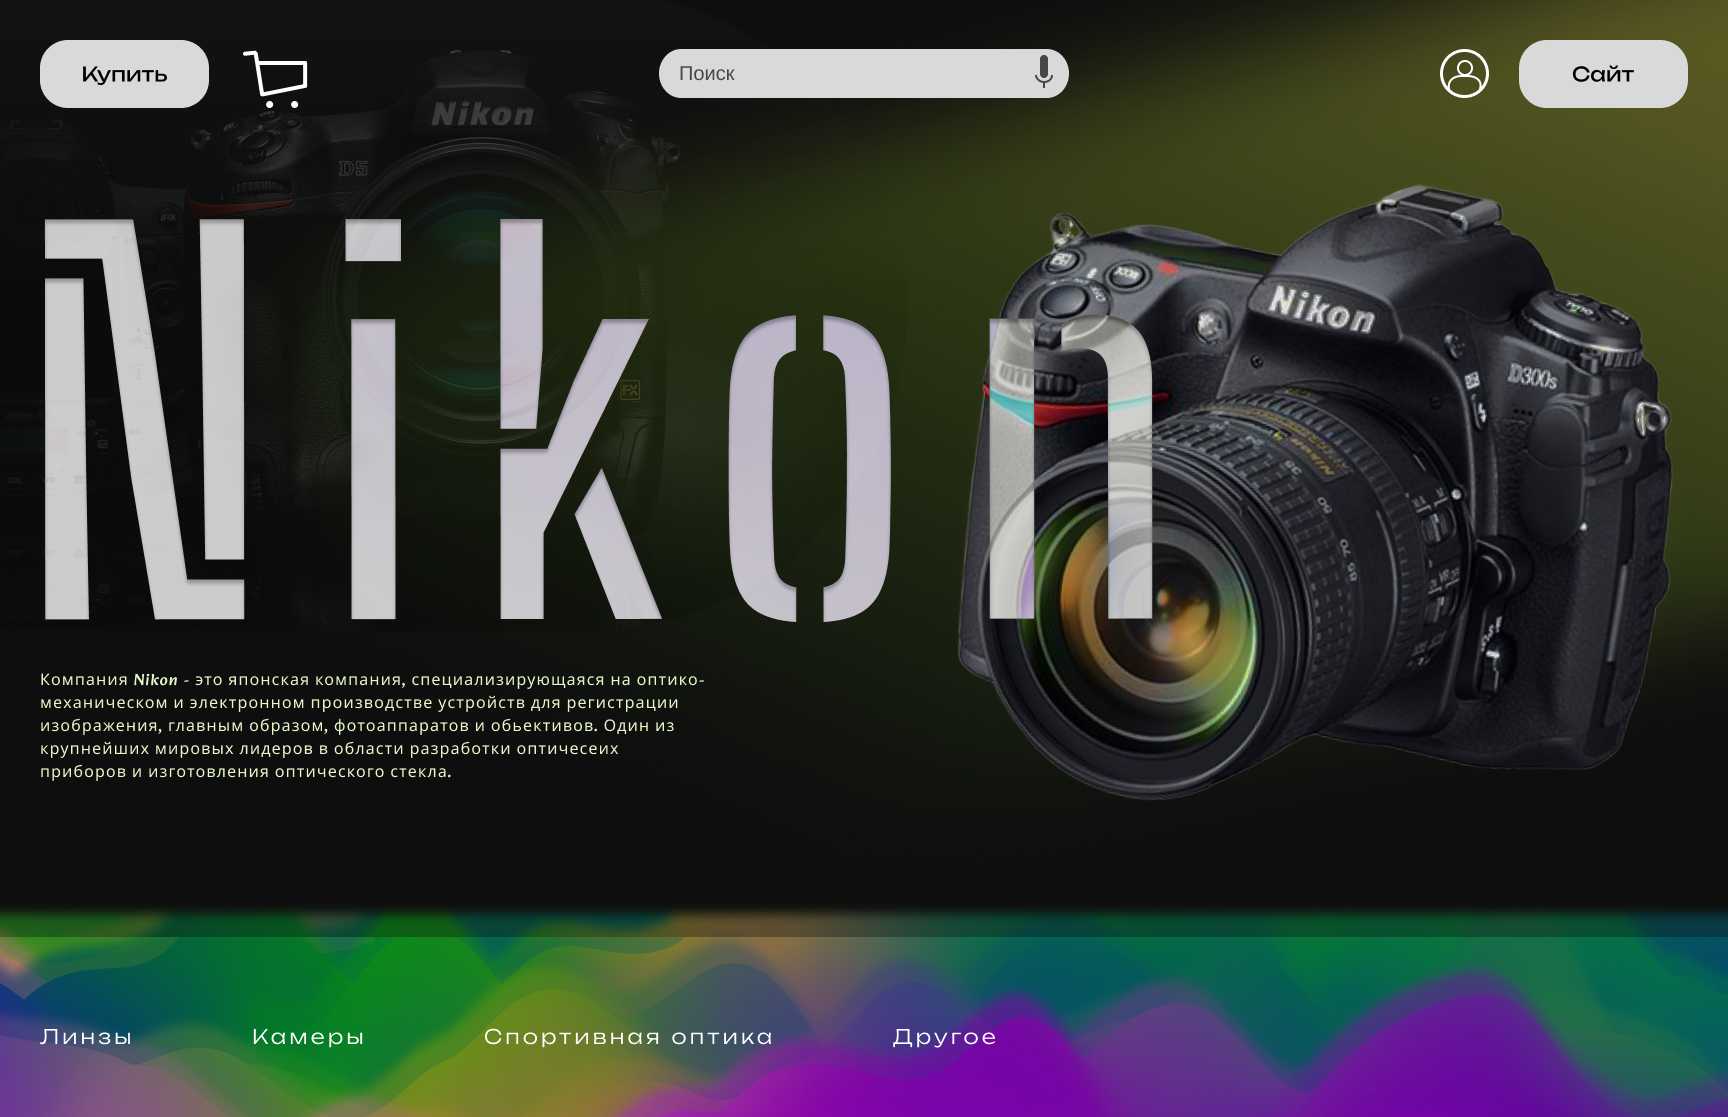
Task: Click the company description paragraph
Action: coord(370,726)
